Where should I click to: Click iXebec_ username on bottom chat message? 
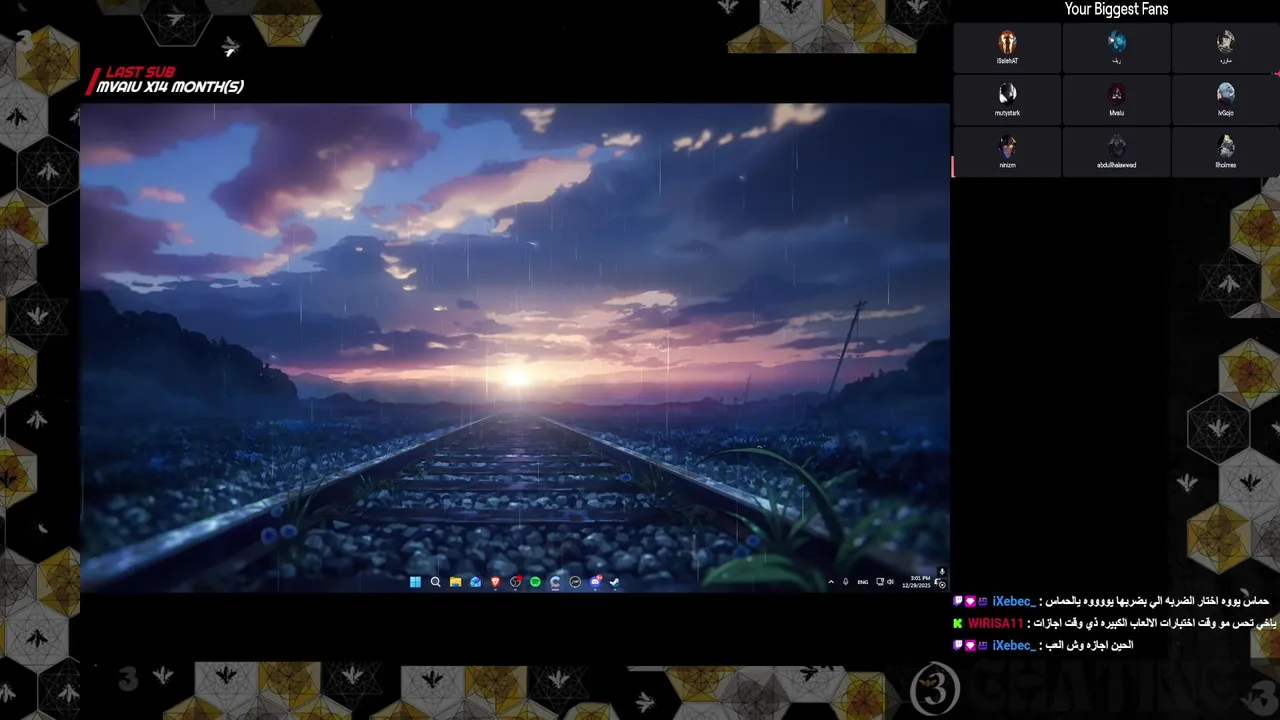1014,645
